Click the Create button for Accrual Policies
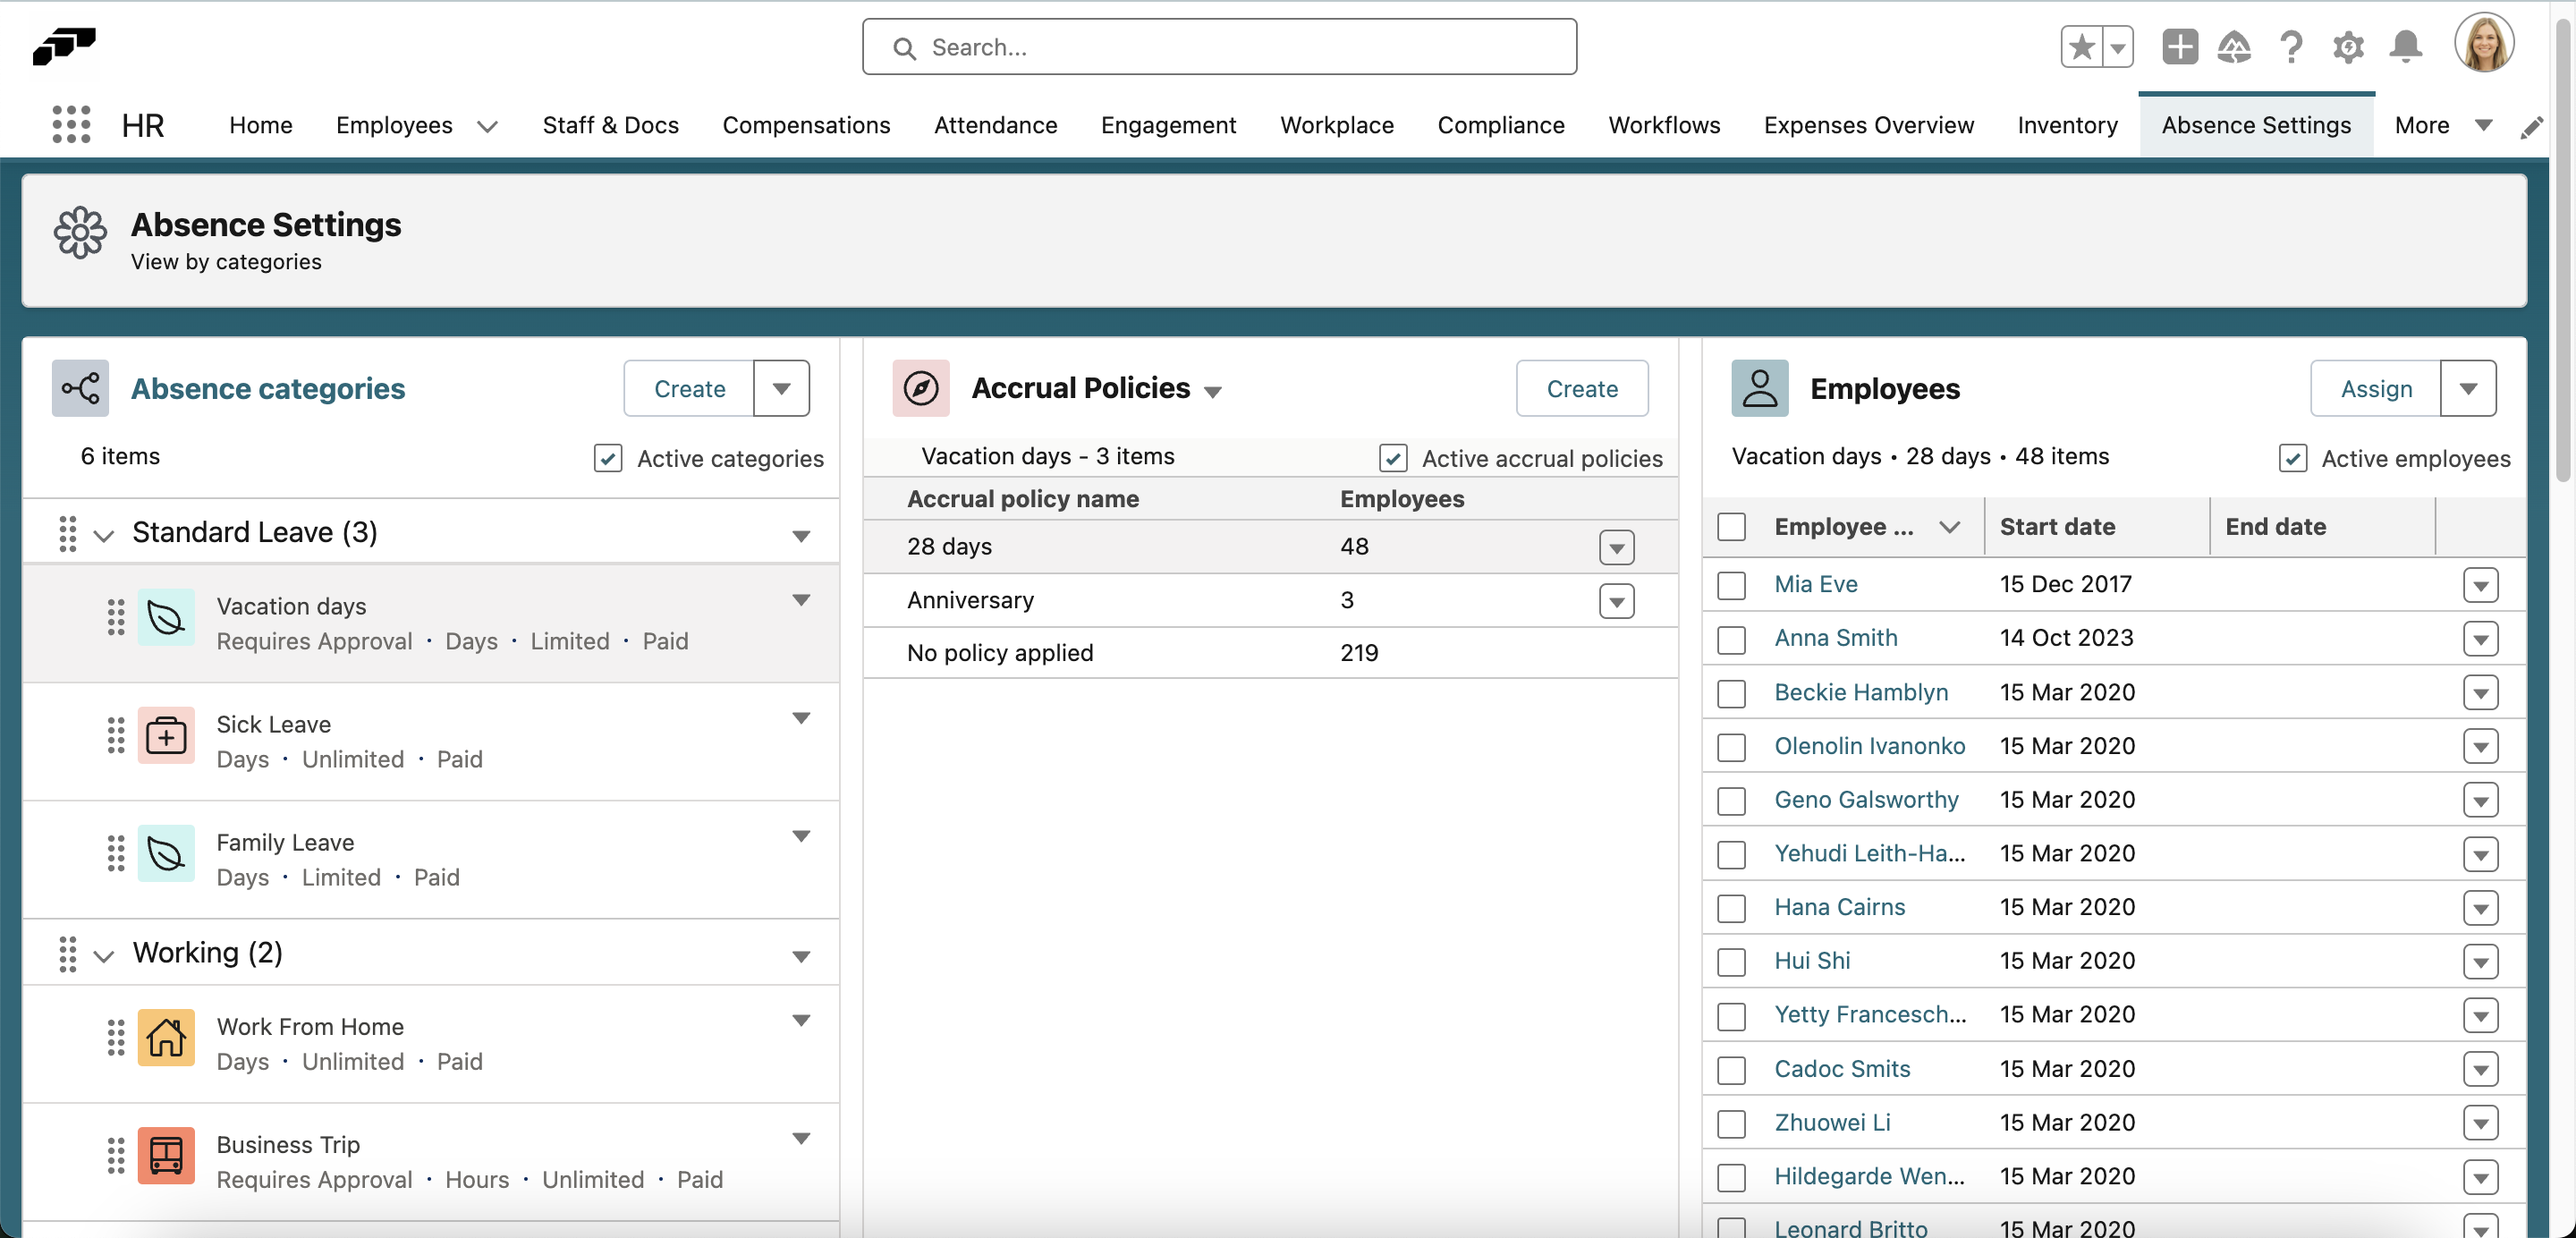This screenshot has width=2576, height=1238. pos(1581,388)
